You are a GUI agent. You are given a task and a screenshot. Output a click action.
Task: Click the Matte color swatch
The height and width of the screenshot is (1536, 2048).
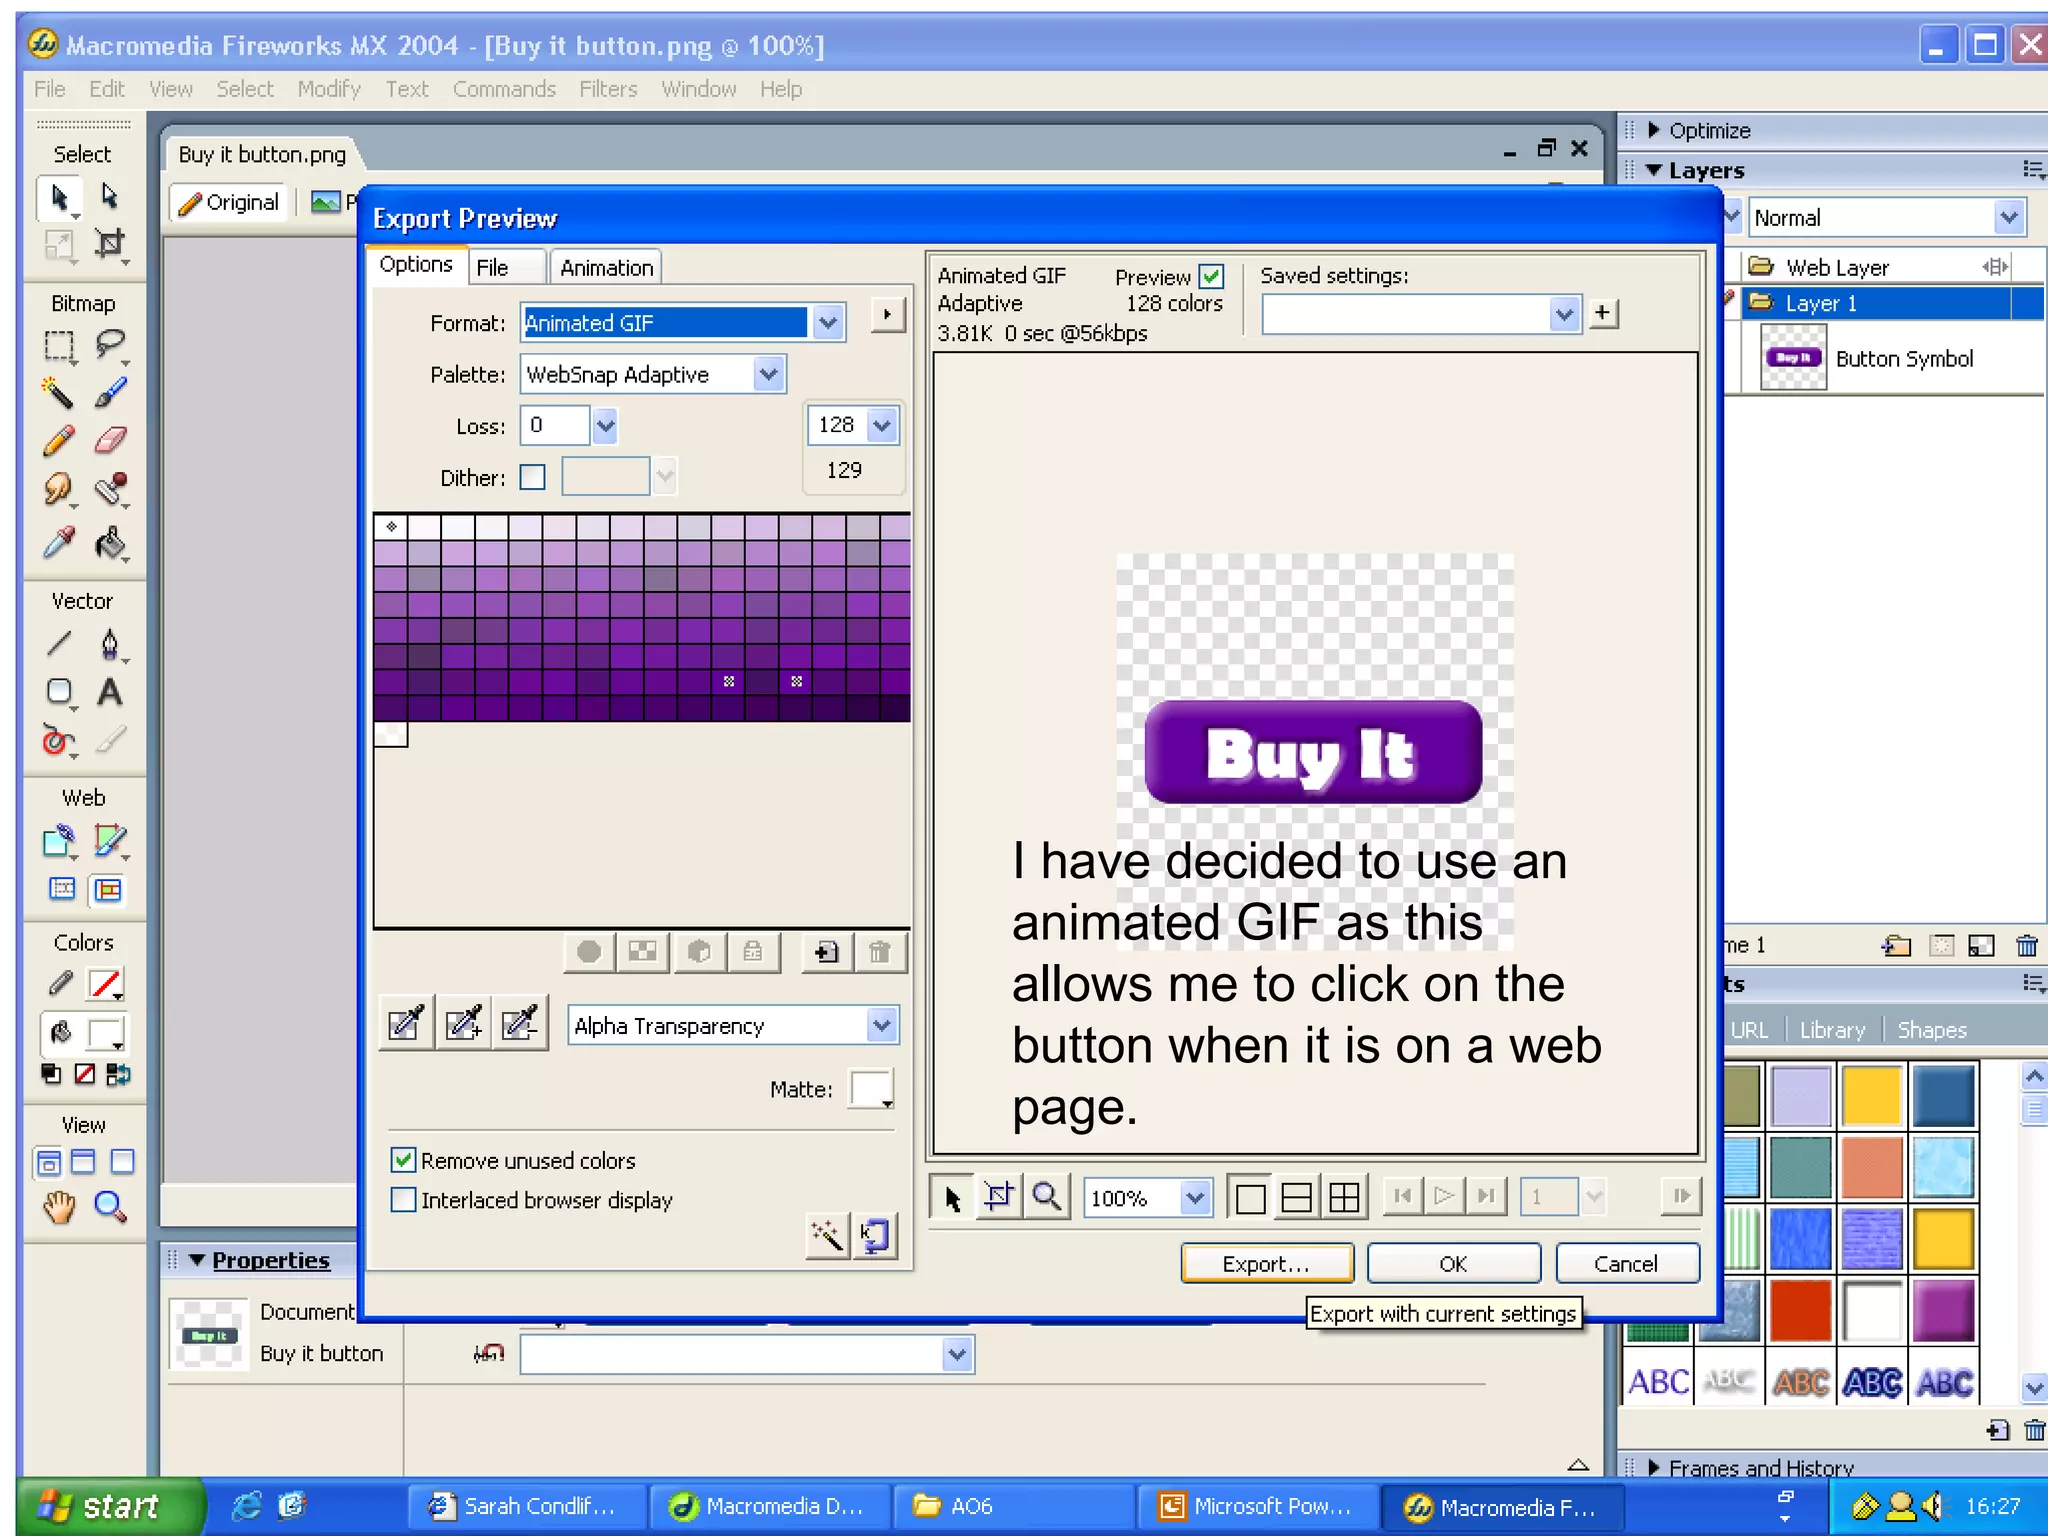pos(871,1089)
